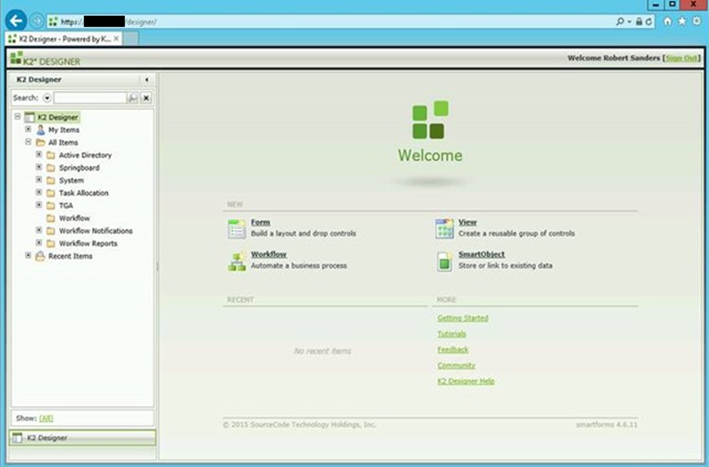
Task: Expand the Recent Items tree node
Action: 28,256
